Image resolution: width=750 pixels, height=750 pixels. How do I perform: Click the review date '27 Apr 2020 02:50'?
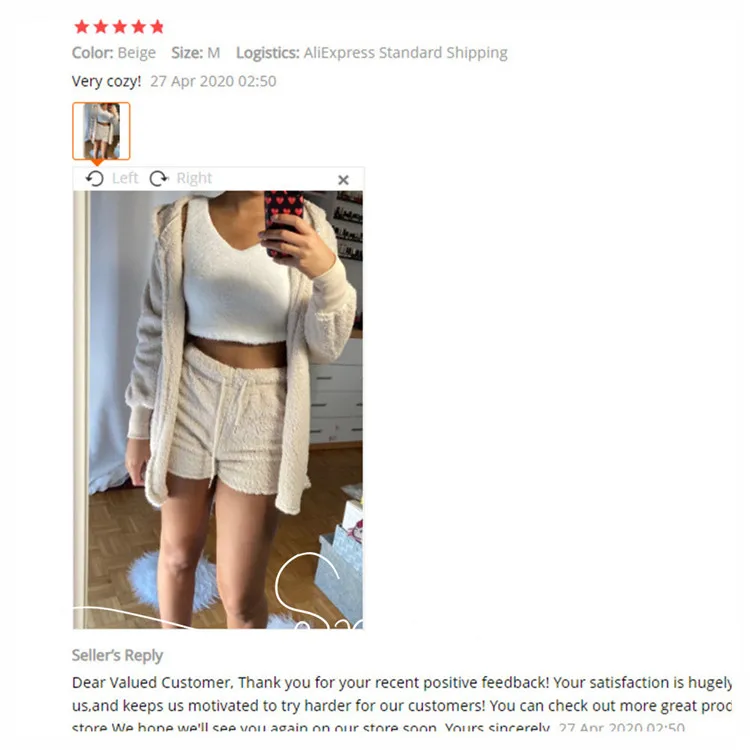213,81
